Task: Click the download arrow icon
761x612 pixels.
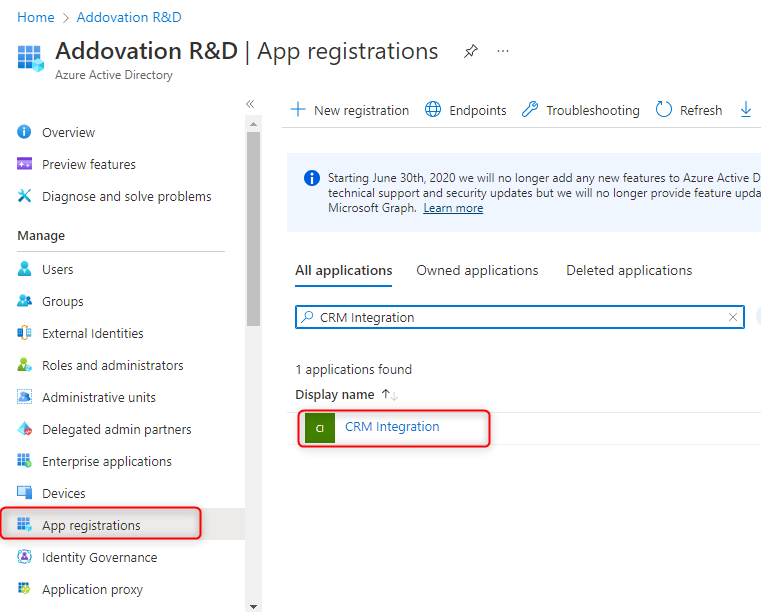Action: click(x=746, y=110)
